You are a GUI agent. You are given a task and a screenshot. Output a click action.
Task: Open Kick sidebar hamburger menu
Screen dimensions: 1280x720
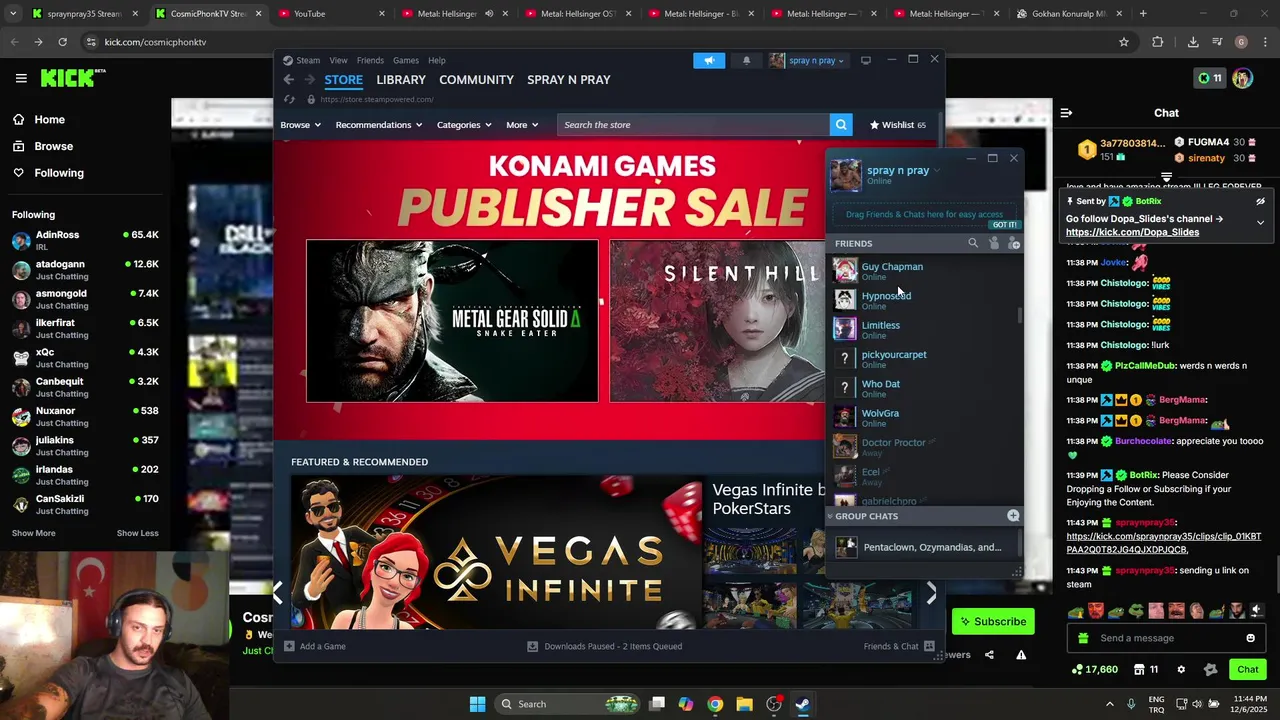click(21, 78)
